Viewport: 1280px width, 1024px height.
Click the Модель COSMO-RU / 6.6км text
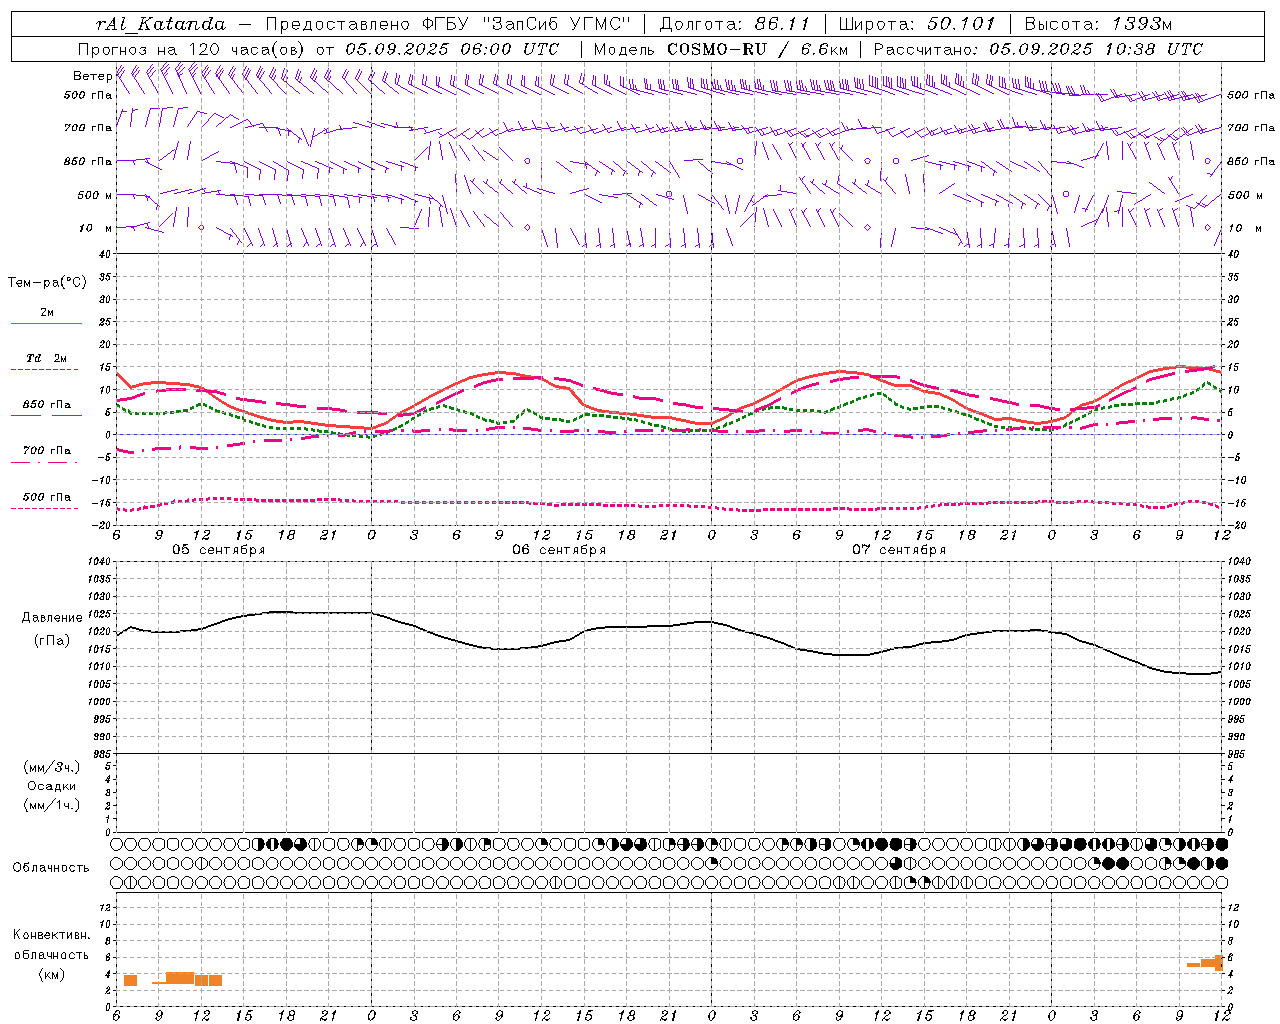pyautogui.click(x=720, y=49)
